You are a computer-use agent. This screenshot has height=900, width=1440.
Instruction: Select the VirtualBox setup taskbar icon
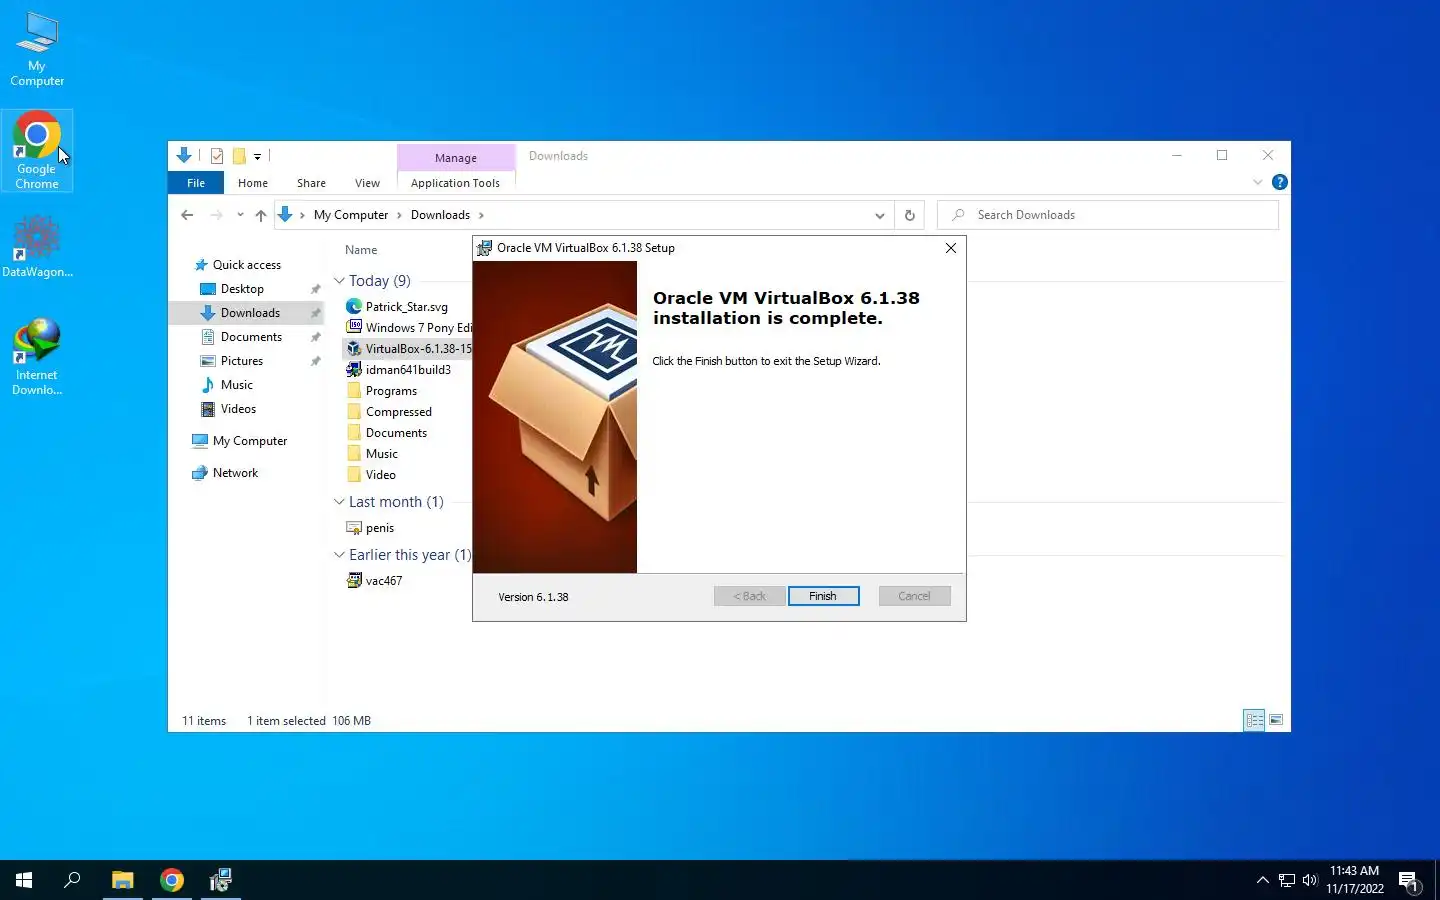tap(220, 880)
